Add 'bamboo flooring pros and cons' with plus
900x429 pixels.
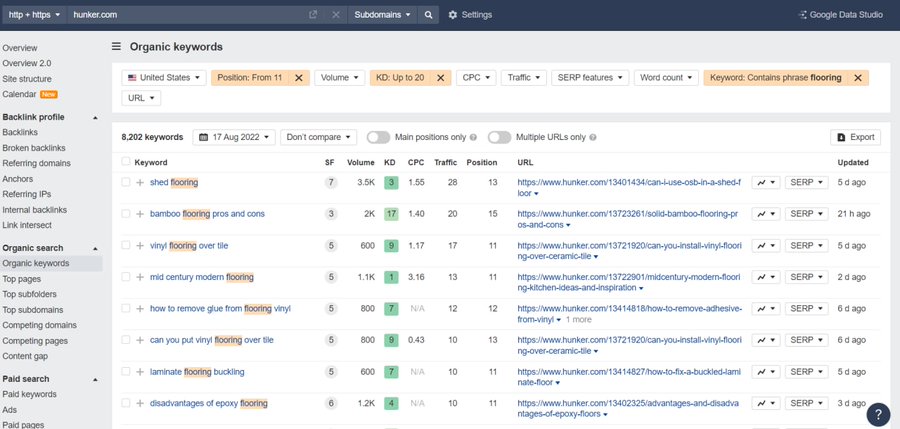[139, 214]
